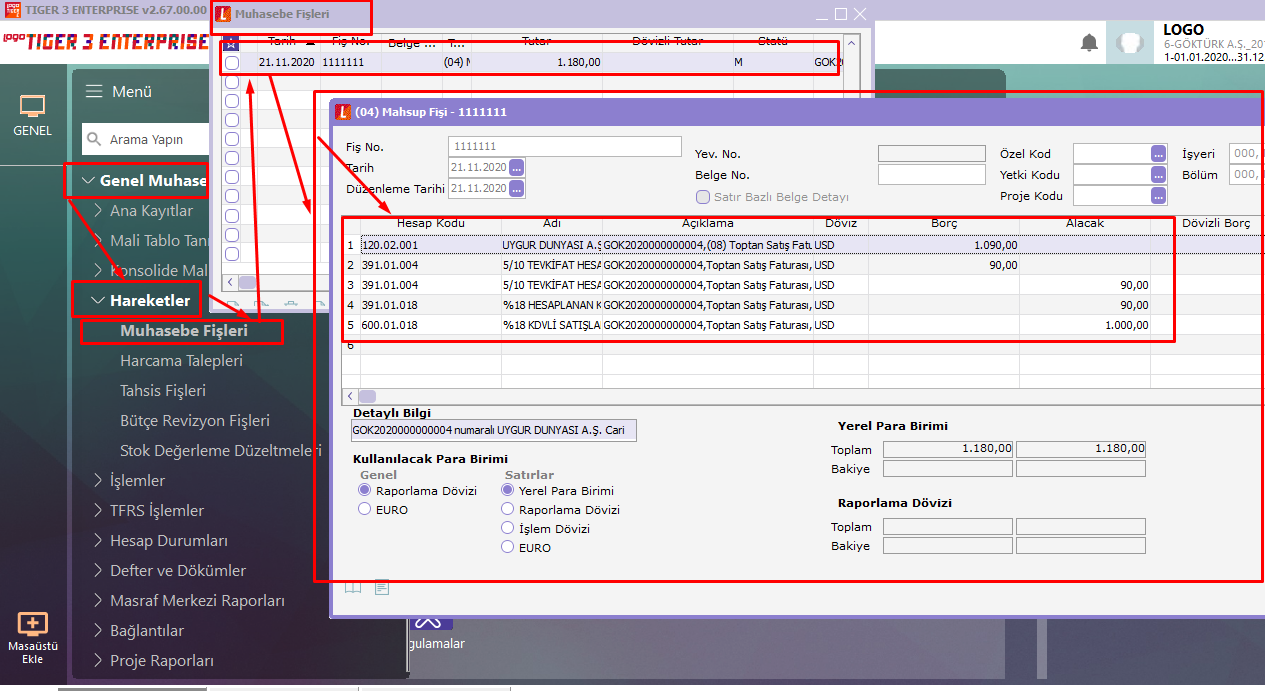Click the star icon in list header

click(x=231, y=42)
